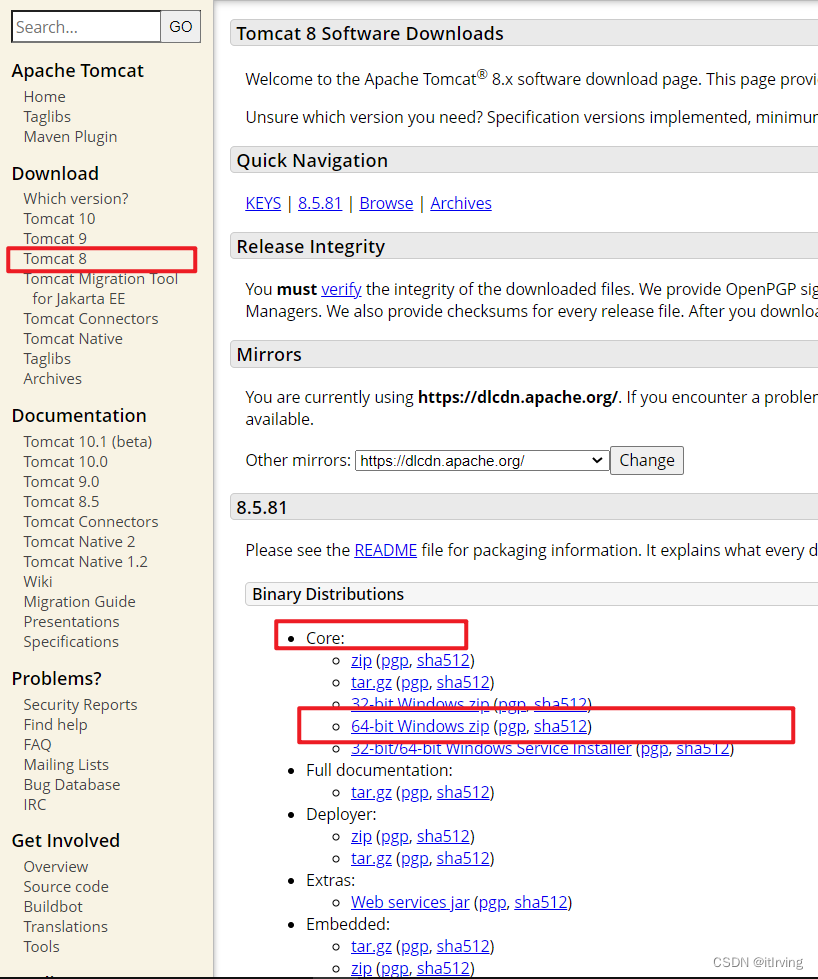Download the Core tar.gz package
818x979 pixels.
371,682
